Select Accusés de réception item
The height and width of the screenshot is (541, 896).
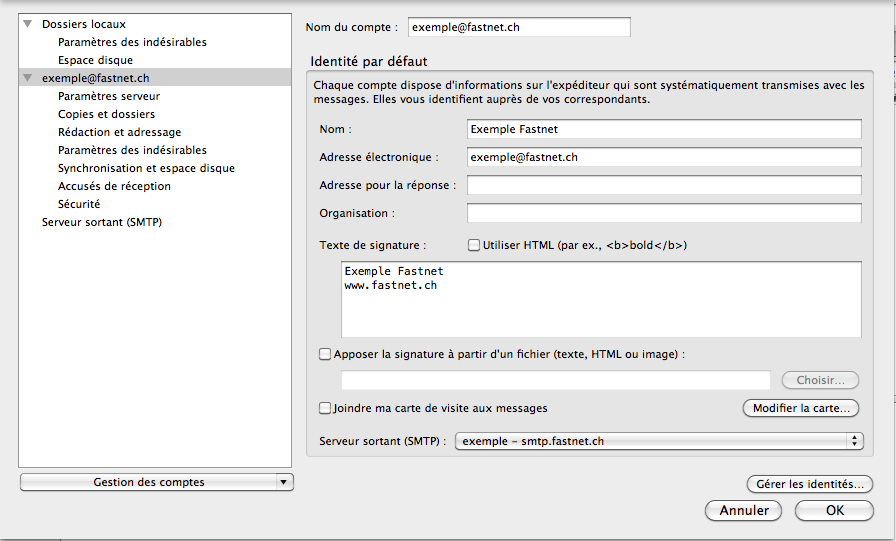pyautogui.click(x=114, y=186)
